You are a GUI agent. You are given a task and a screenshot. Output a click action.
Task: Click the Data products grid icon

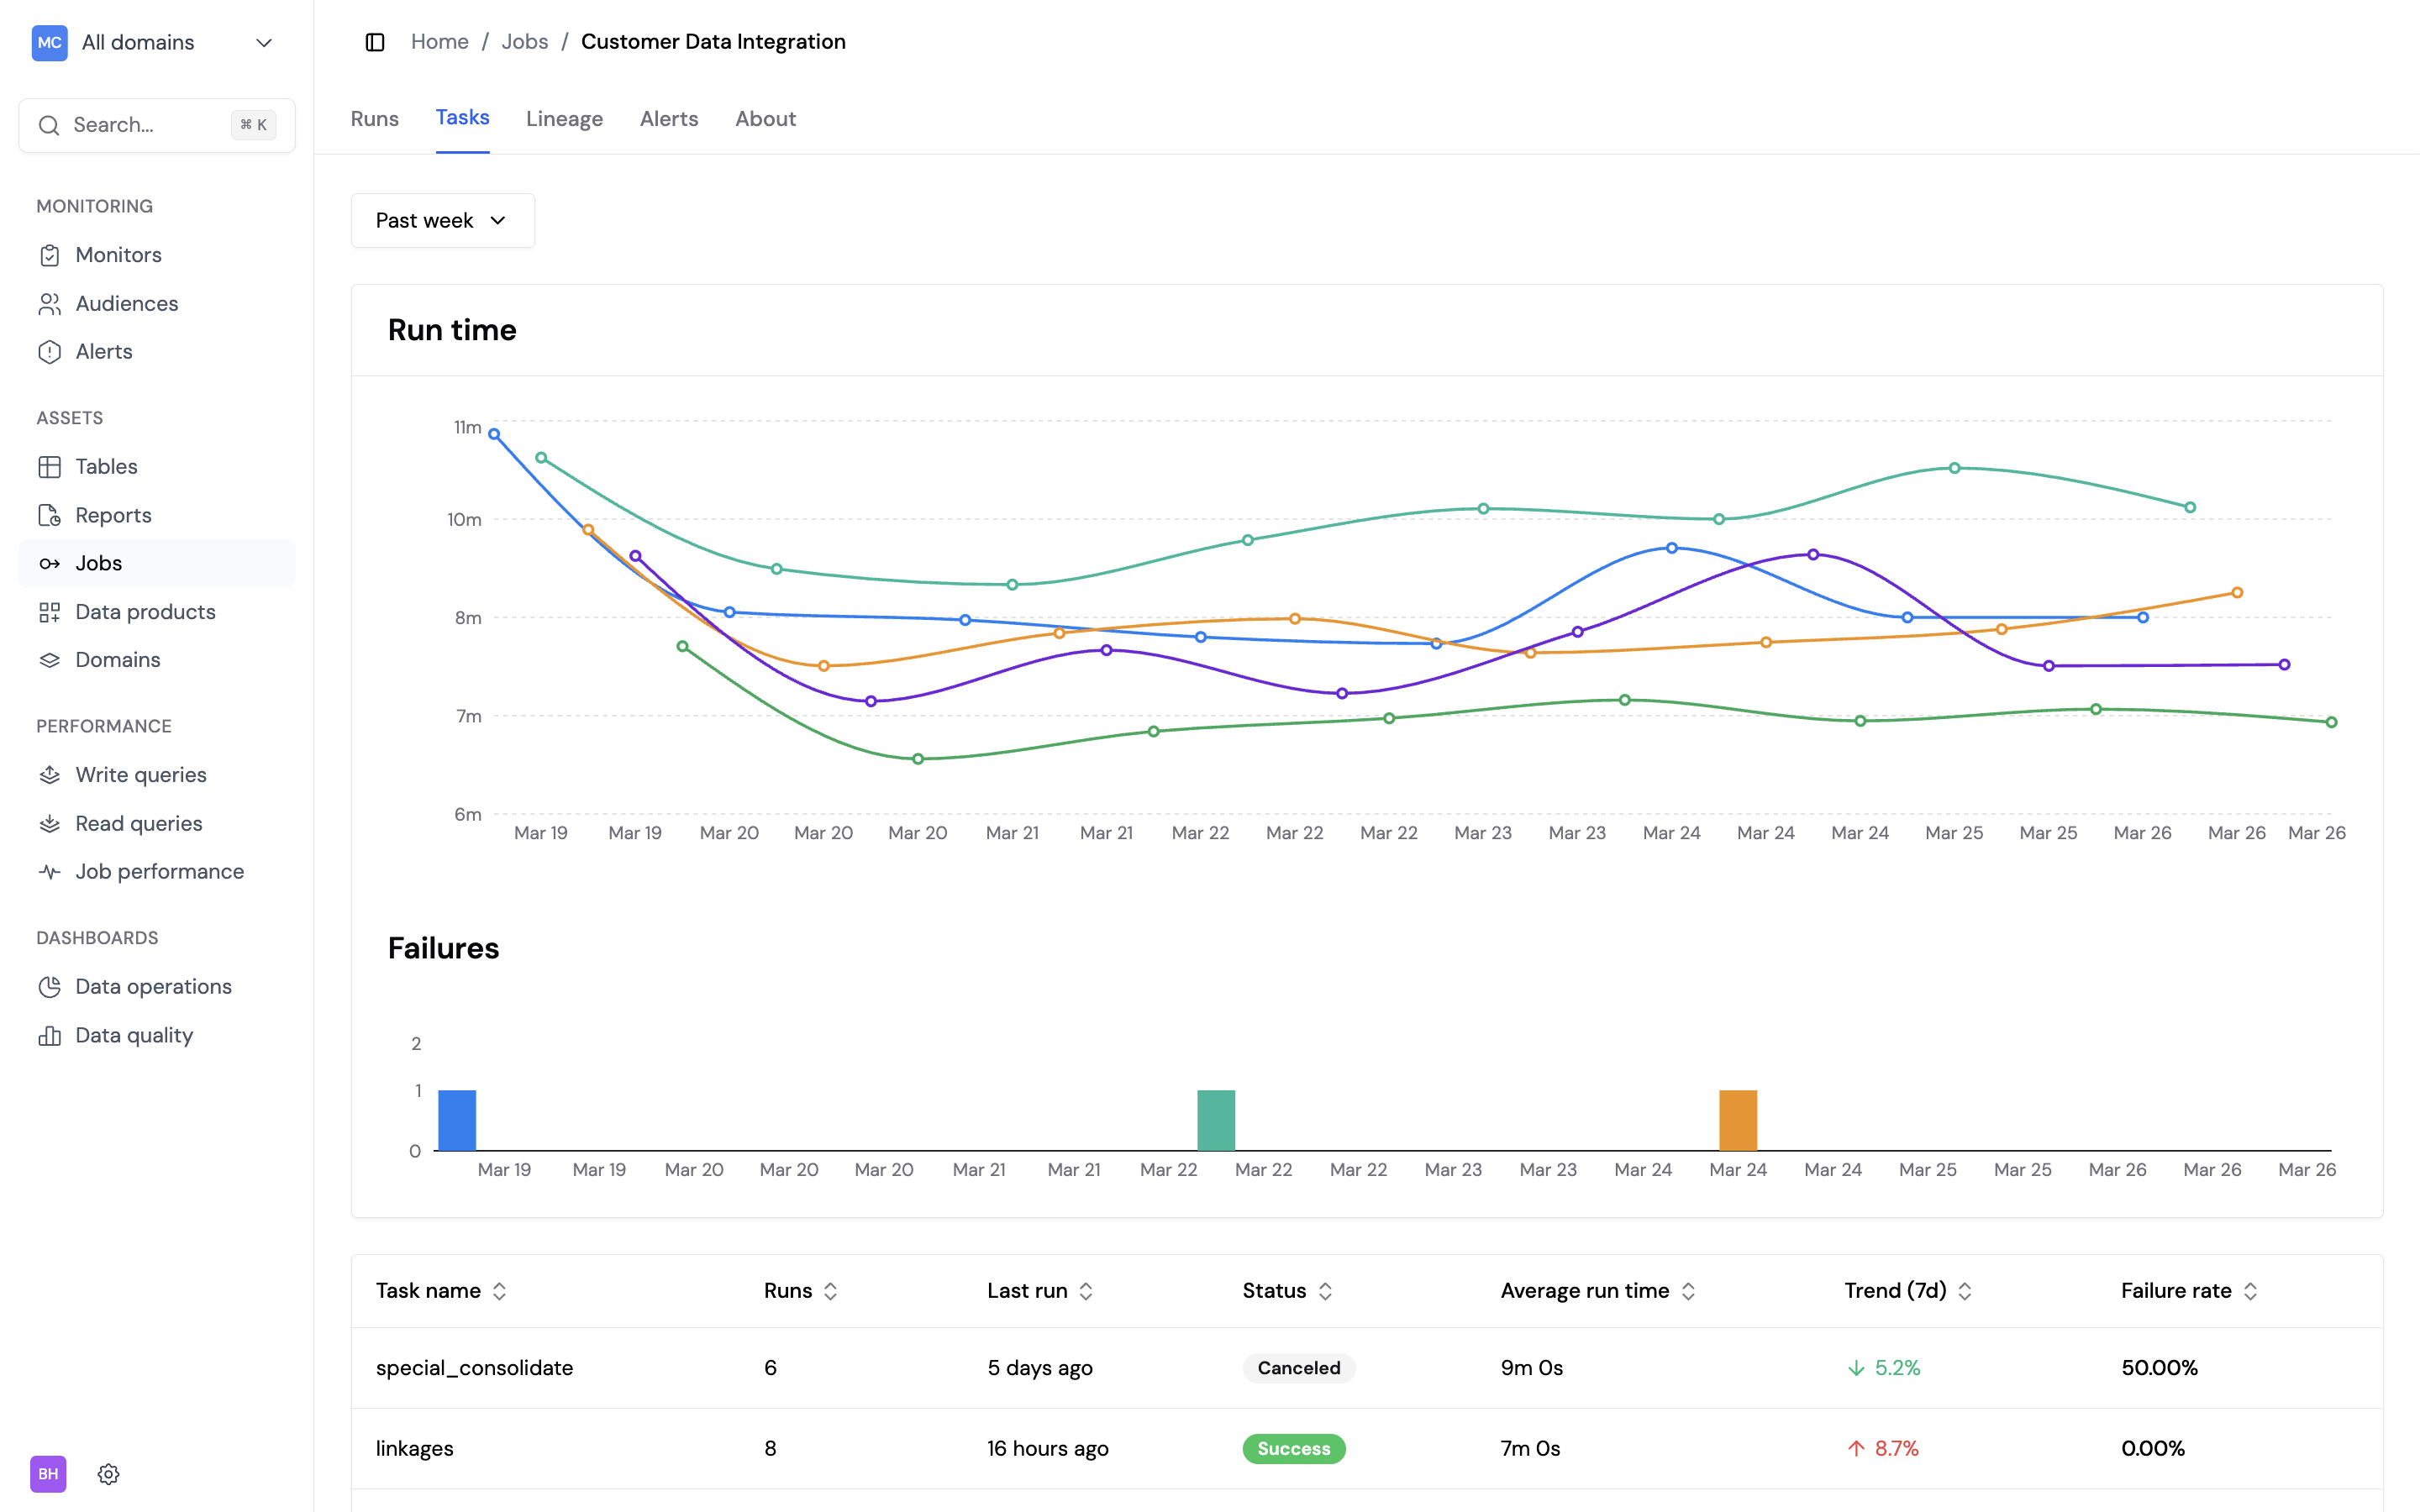click(49, 612)
